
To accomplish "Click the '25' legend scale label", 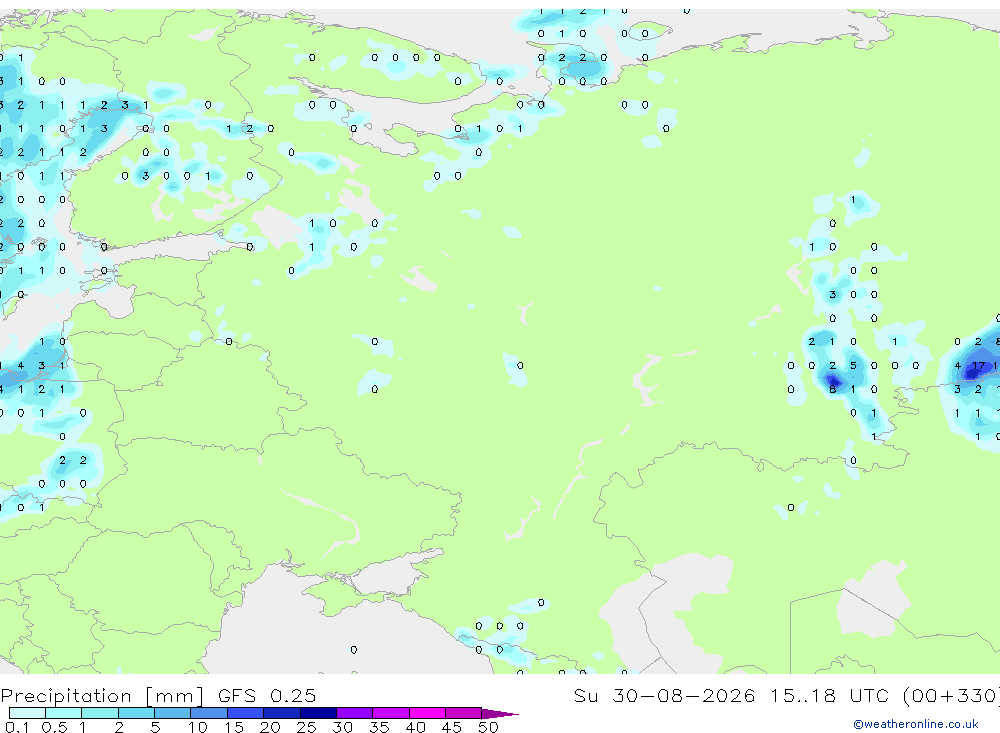I will point(307,727).
